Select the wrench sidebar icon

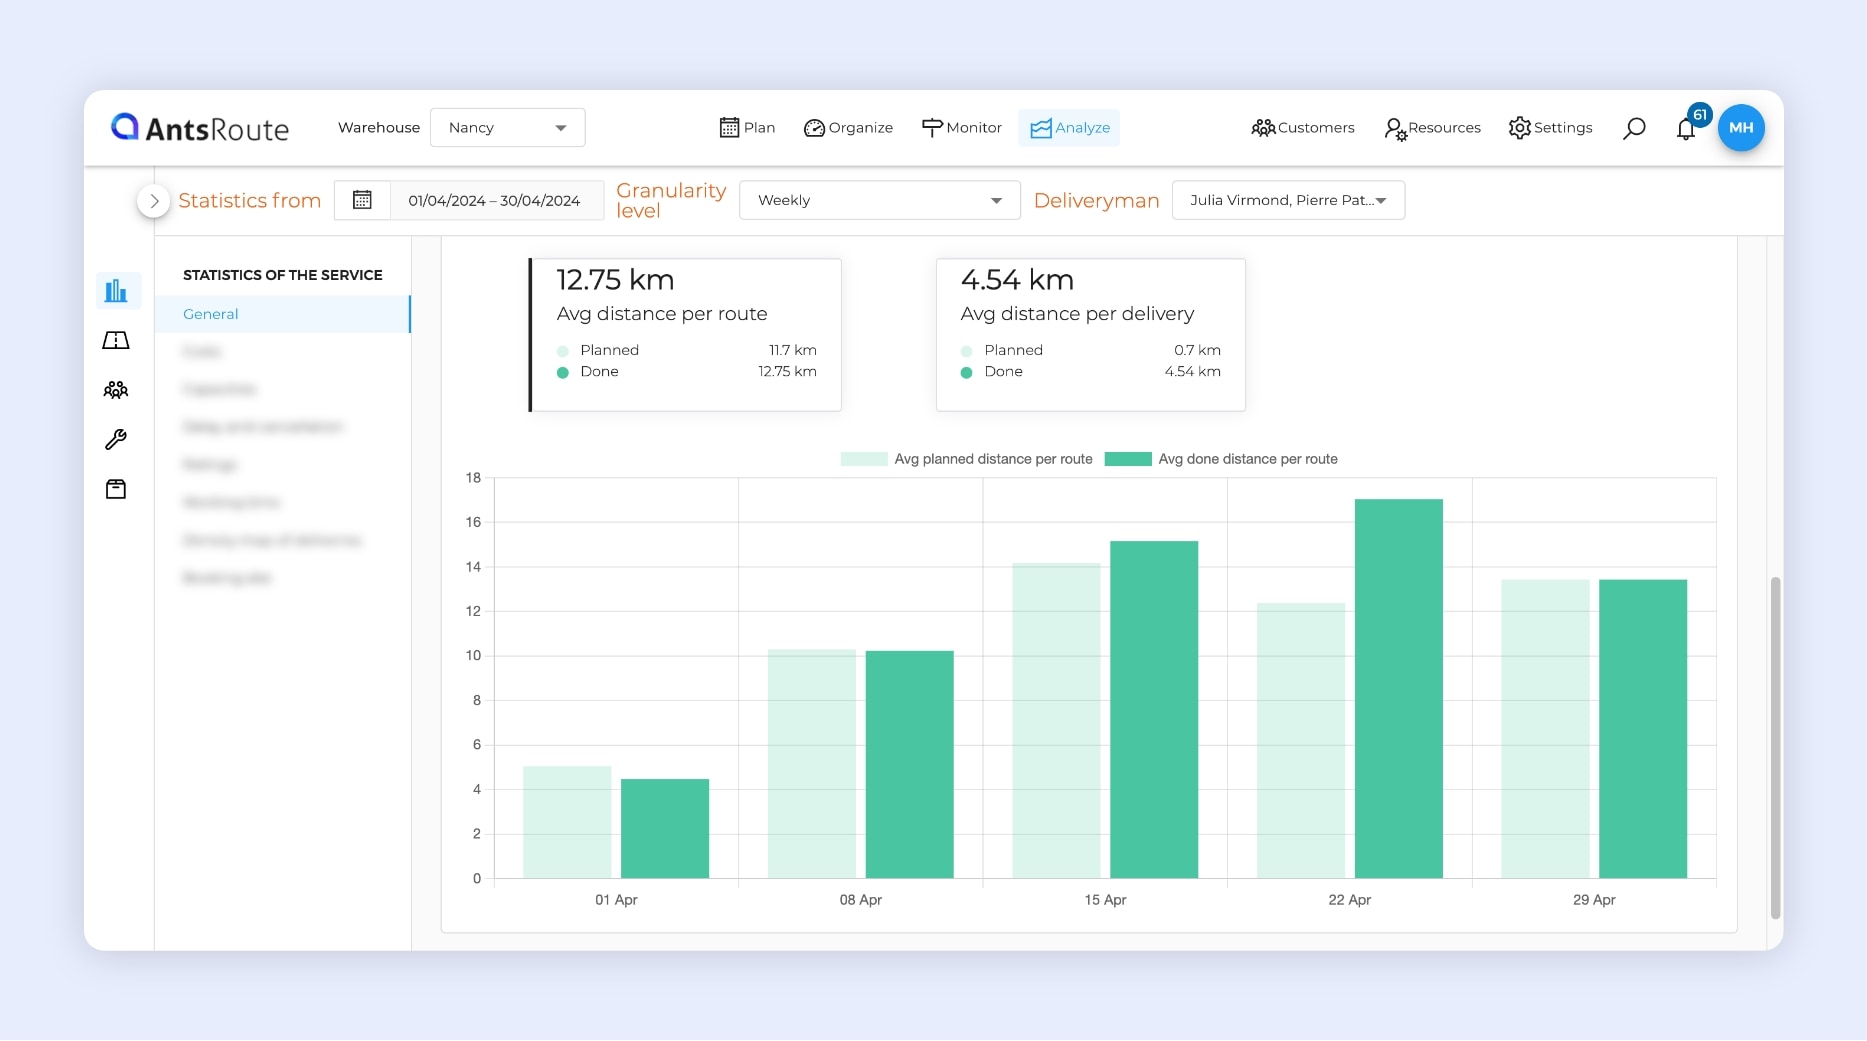click(116, 440)
